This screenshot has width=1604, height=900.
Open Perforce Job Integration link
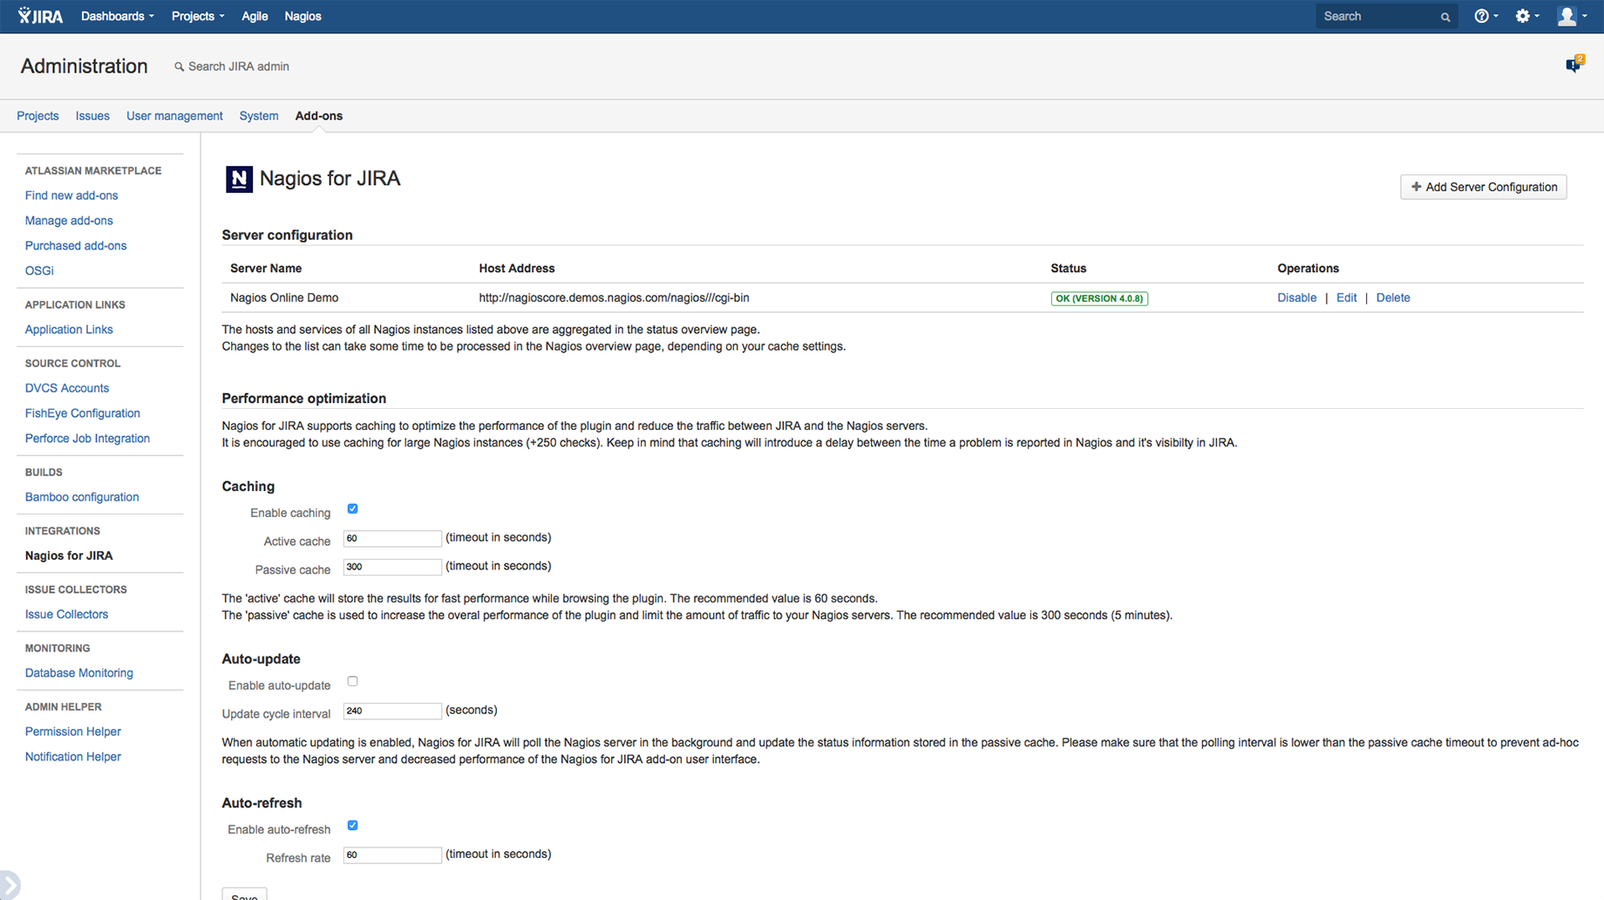point(87,439)
